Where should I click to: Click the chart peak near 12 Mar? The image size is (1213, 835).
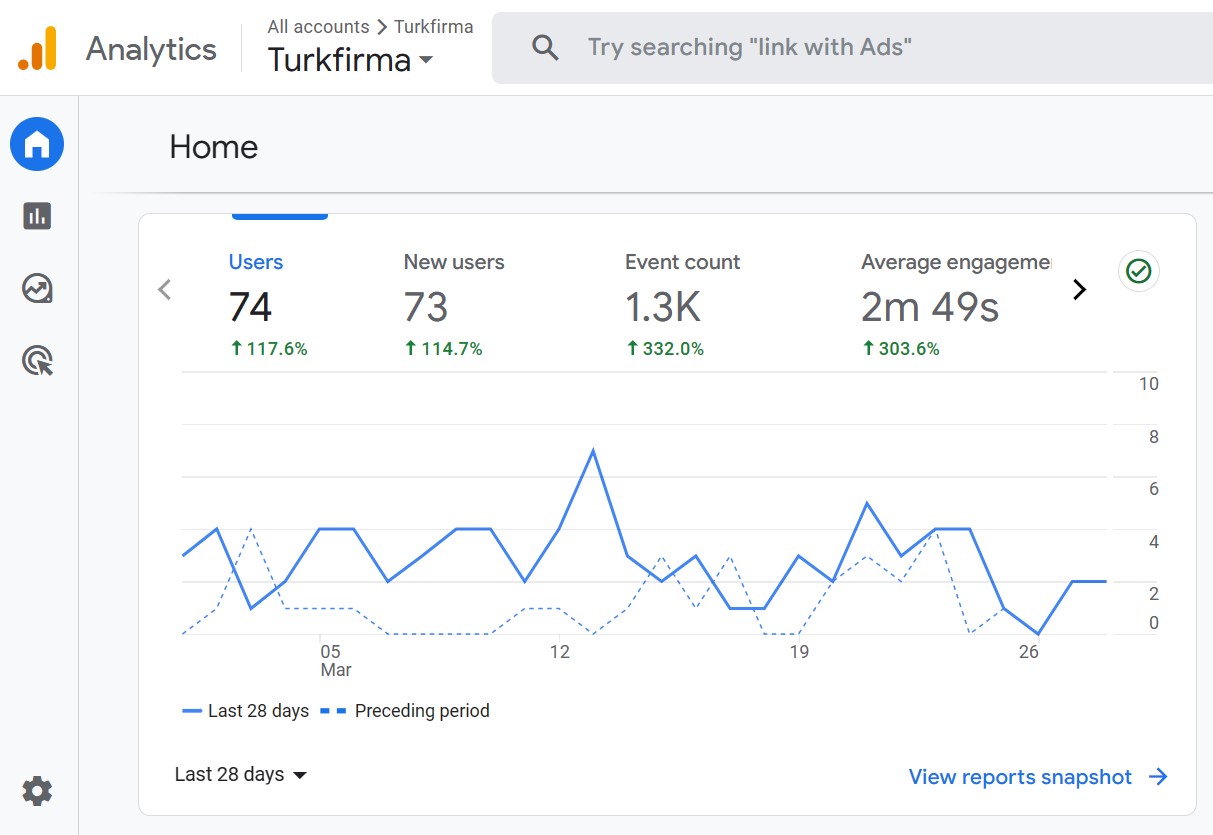pos(593,451)
